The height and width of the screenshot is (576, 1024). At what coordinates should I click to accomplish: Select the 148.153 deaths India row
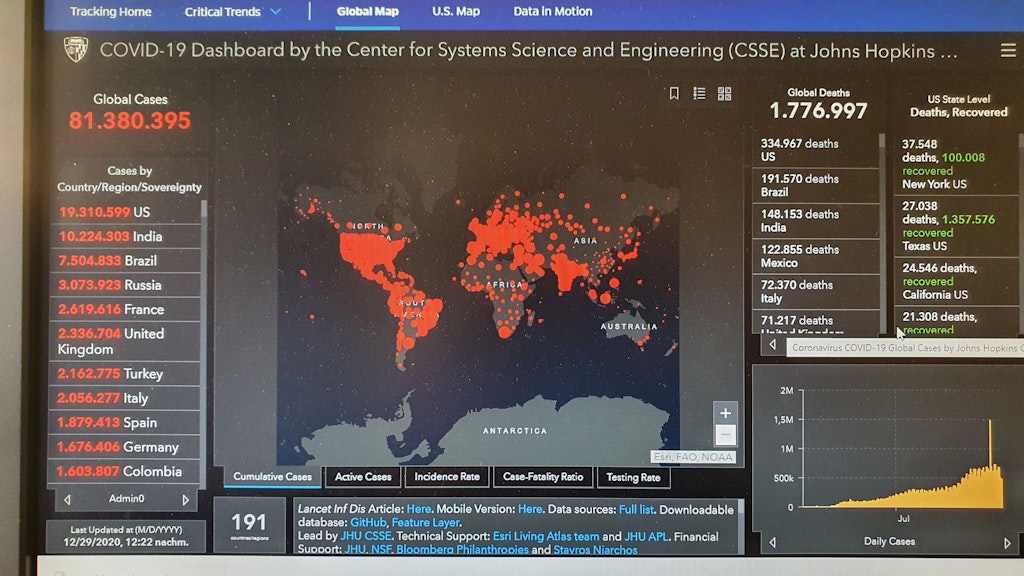click(815, 221)
